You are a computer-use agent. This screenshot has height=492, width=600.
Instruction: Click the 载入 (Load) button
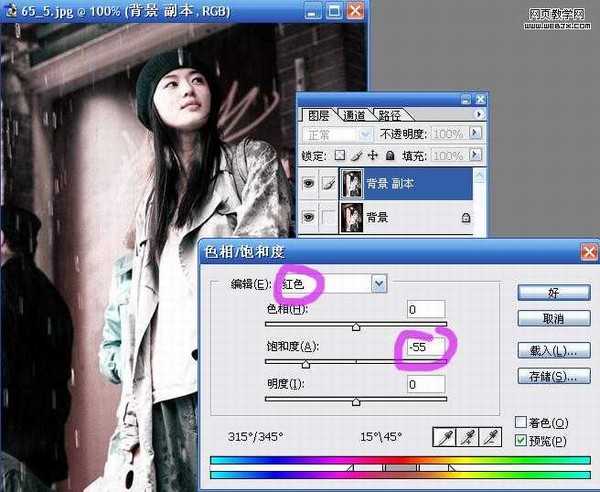click(x=553, y=351)
